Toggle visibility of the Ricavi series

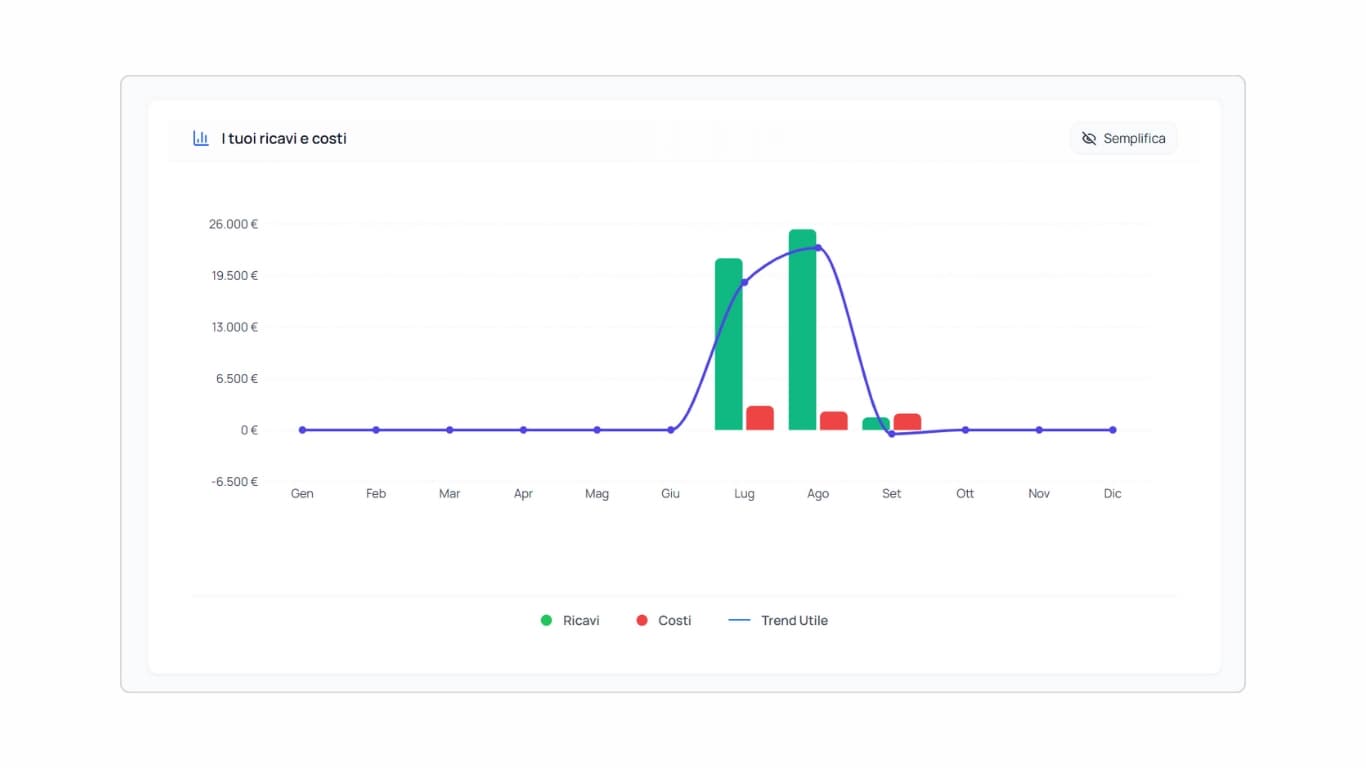(x=570, y=620)
